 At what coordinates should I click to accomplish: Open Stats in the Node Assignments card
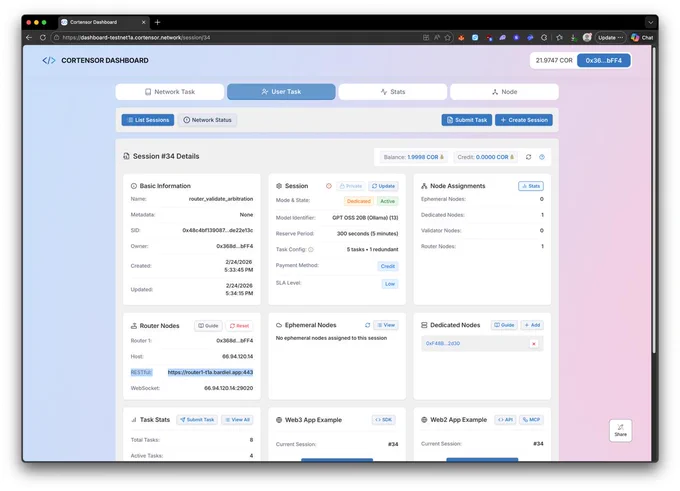tap(531, 186)
